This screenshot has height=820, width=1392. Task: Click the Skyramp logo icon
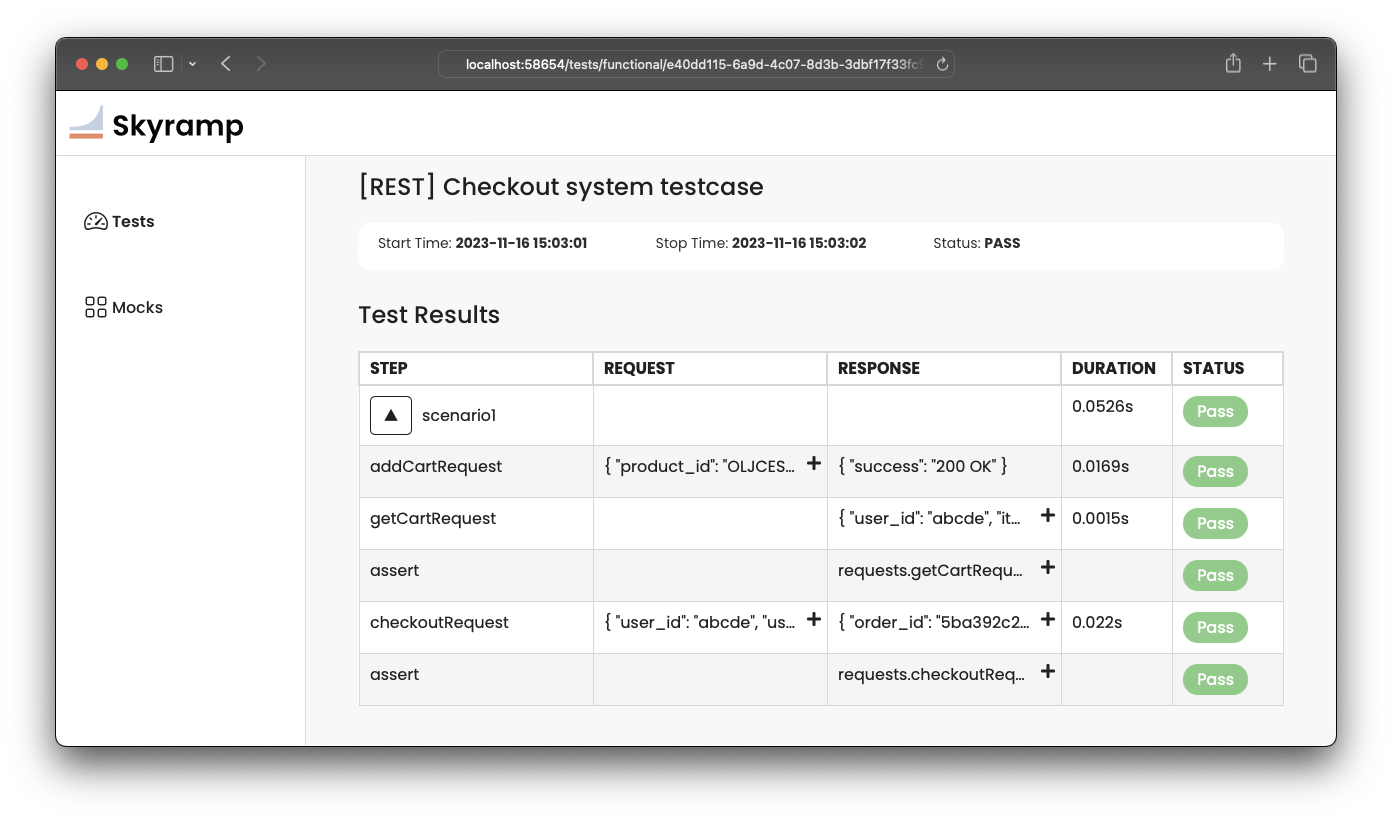pyautogui.click(x=86, y=123)
